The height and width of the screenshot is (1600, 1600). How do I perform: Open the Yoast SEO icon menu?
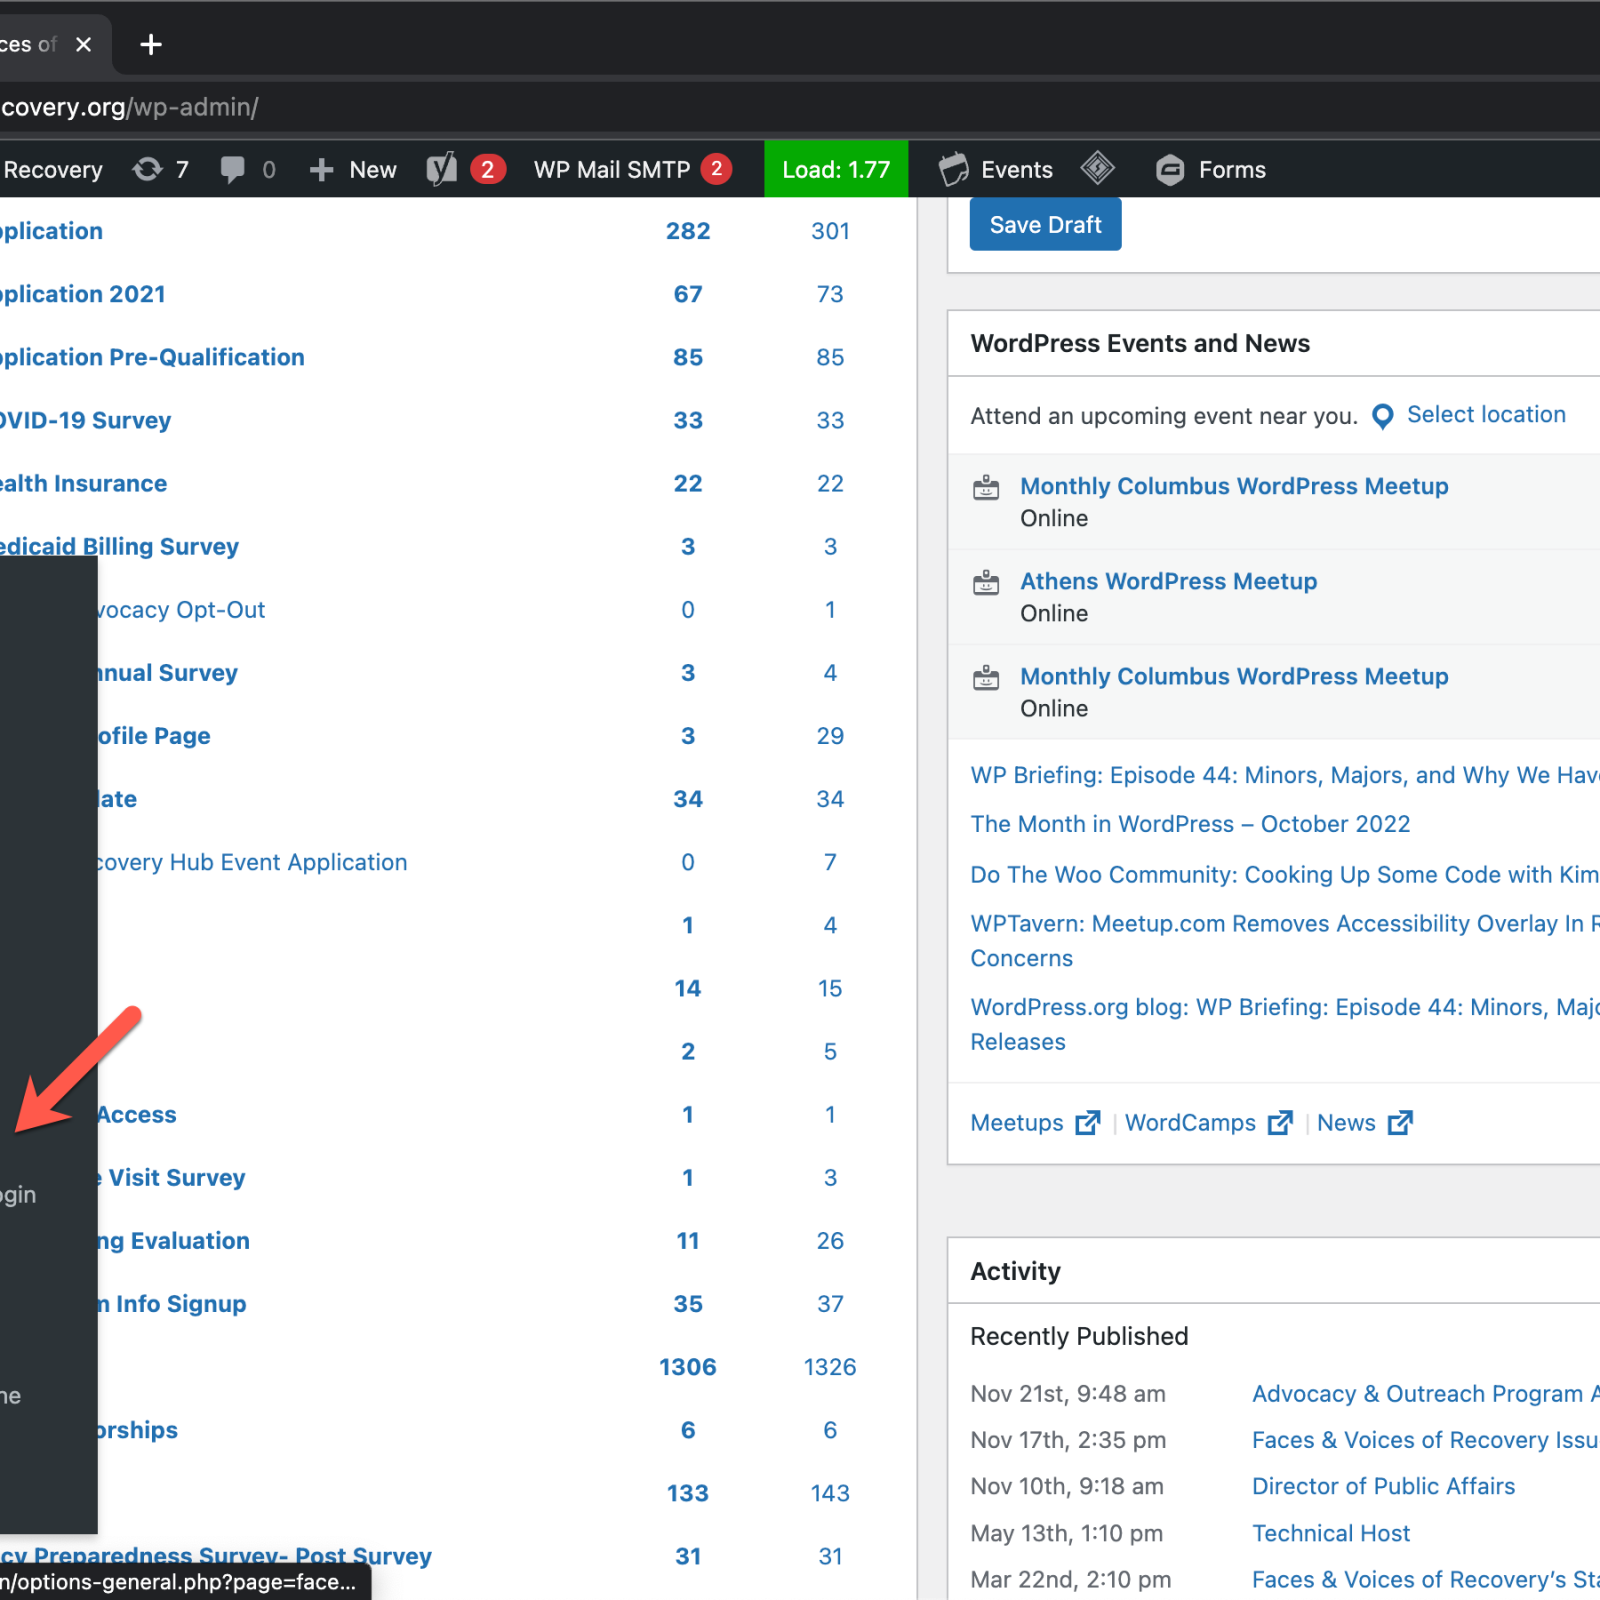click(x=441, y=170)
